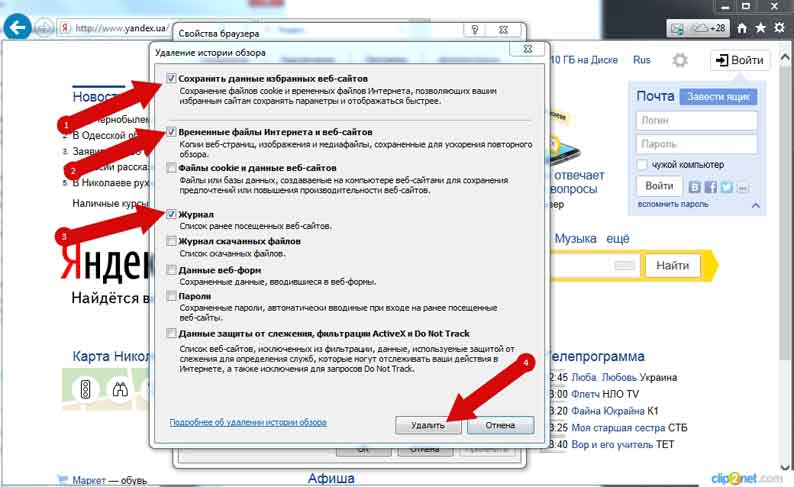Open Телепрограмма heading link
The width and height of the screenshot is (794, 487).
pos(598,356)
